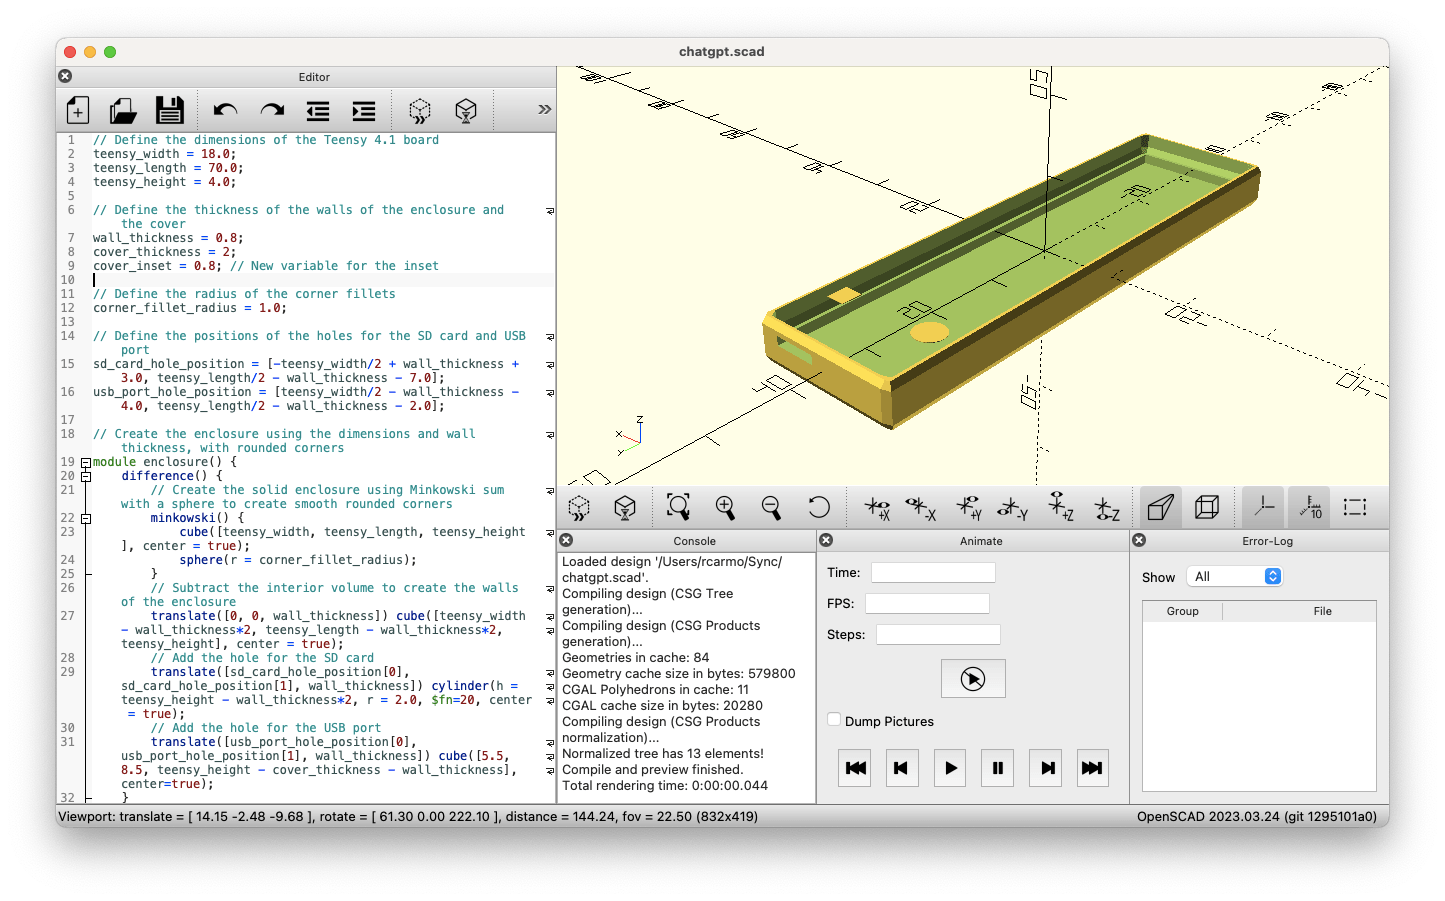The image size is (1445, 901).
Task: Set the view to the +Y direction
Action: point(969,508)
